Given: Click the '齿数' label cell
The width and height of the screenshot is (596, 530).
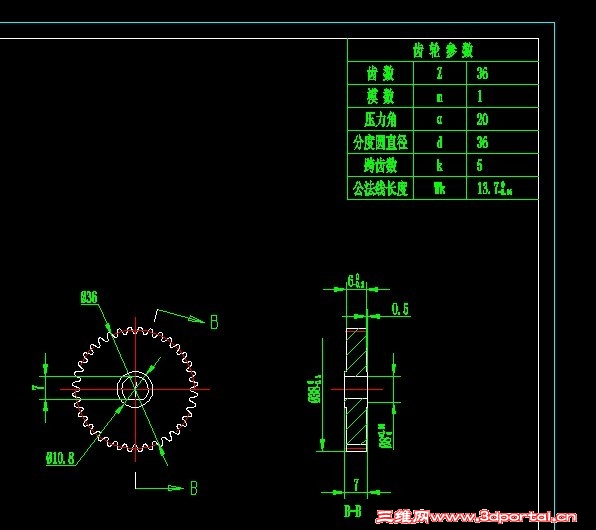Looking at the screenshot, I should coord(380,73).
